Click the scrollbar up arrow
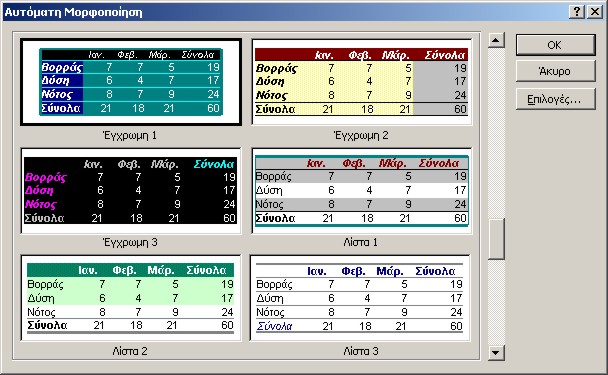 496,40
